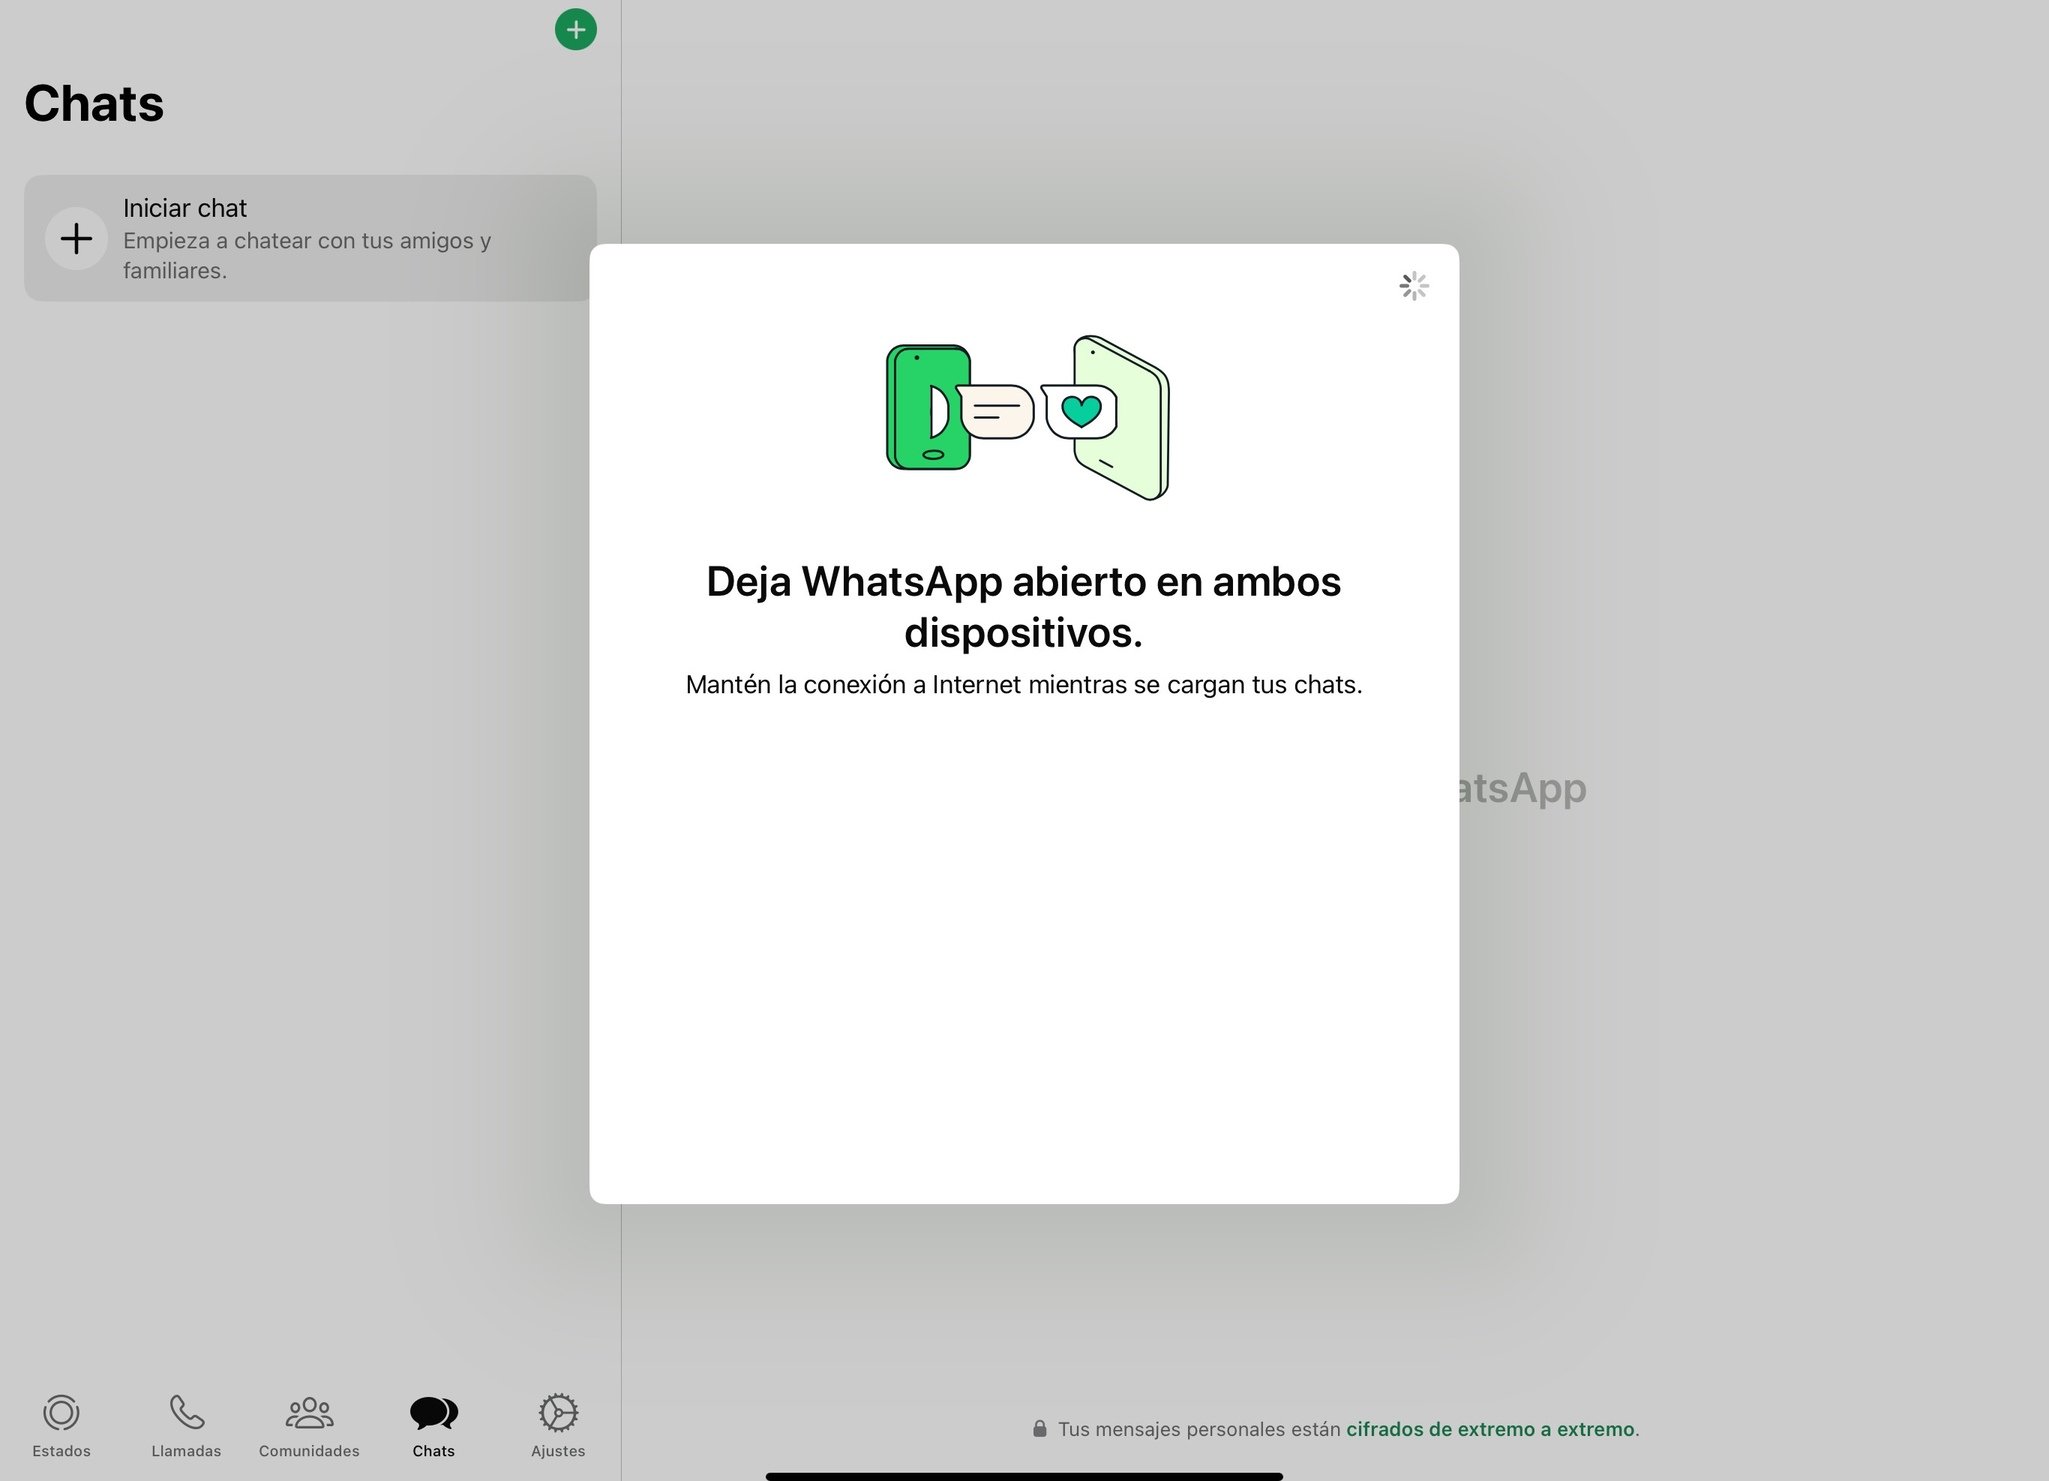The image size is (2049, 1481).
Task: Click the text 'Empieza a chatear con tus amigos'
Action: 298,241
